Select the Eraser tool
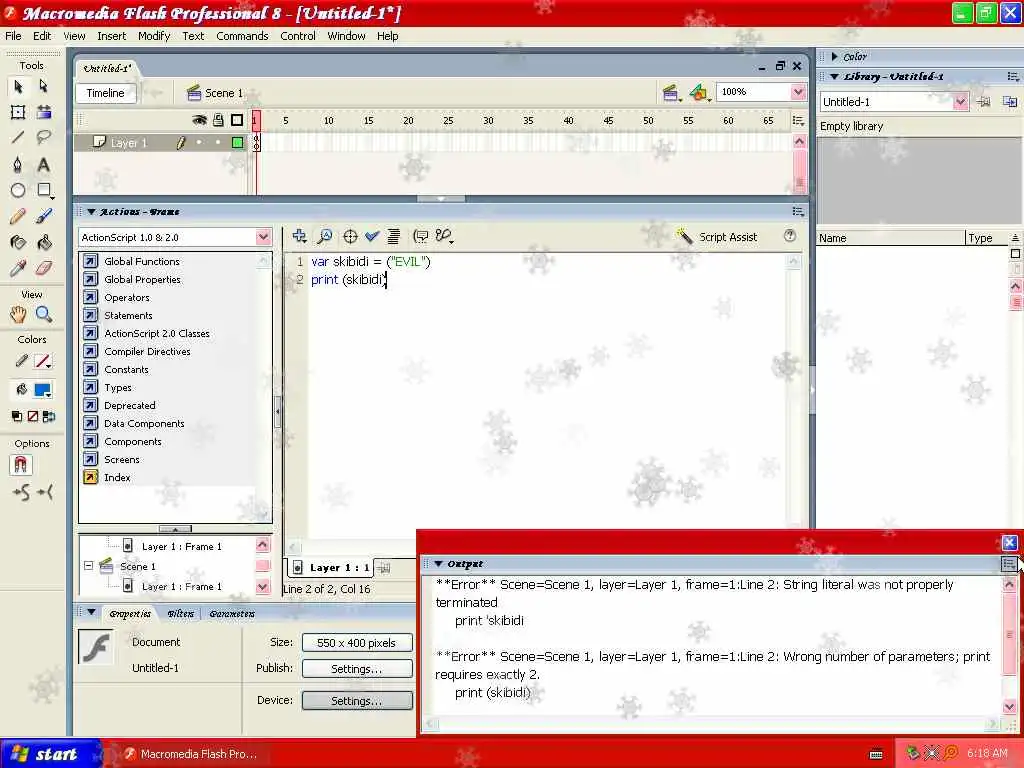Viewport: 1024px width, 768px height. tap(44, 268)
